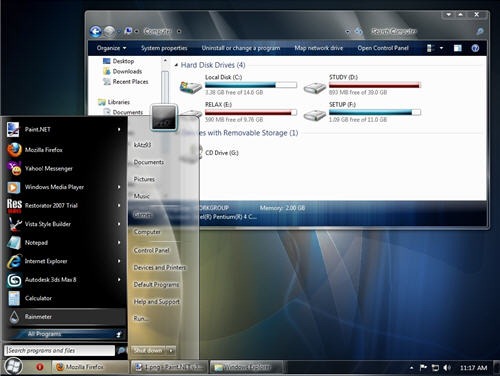Open the STUDY (D:) drive
This screenshot has width=500, height=376.
pyautogui.click(x=362, y=84)
